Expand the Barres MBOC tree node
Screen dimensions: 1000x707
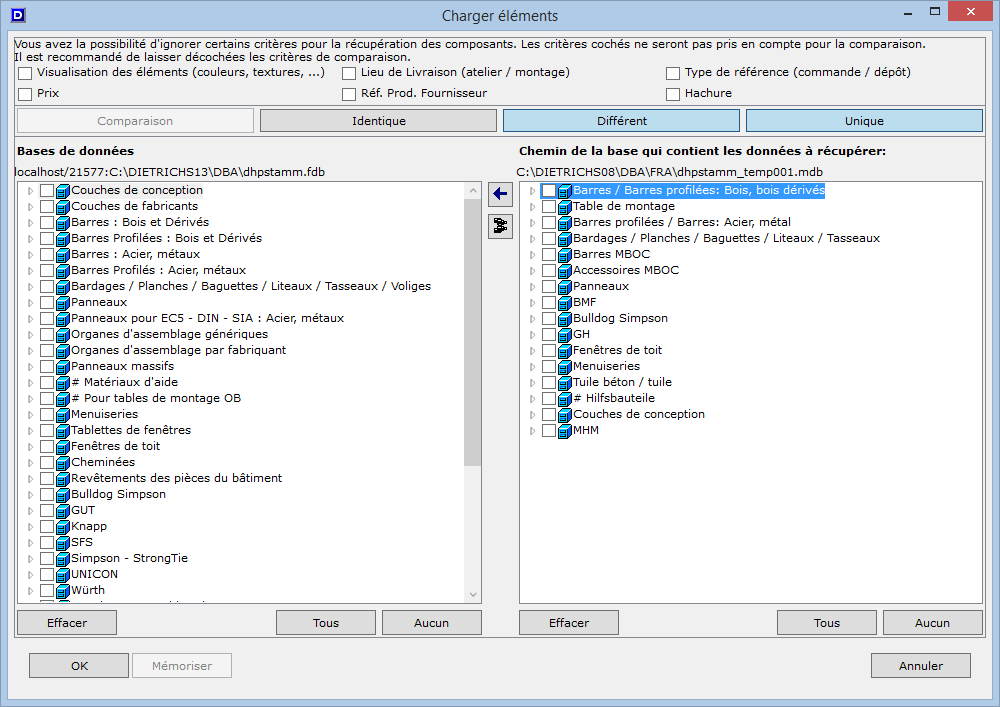click(x=532, y=255)
